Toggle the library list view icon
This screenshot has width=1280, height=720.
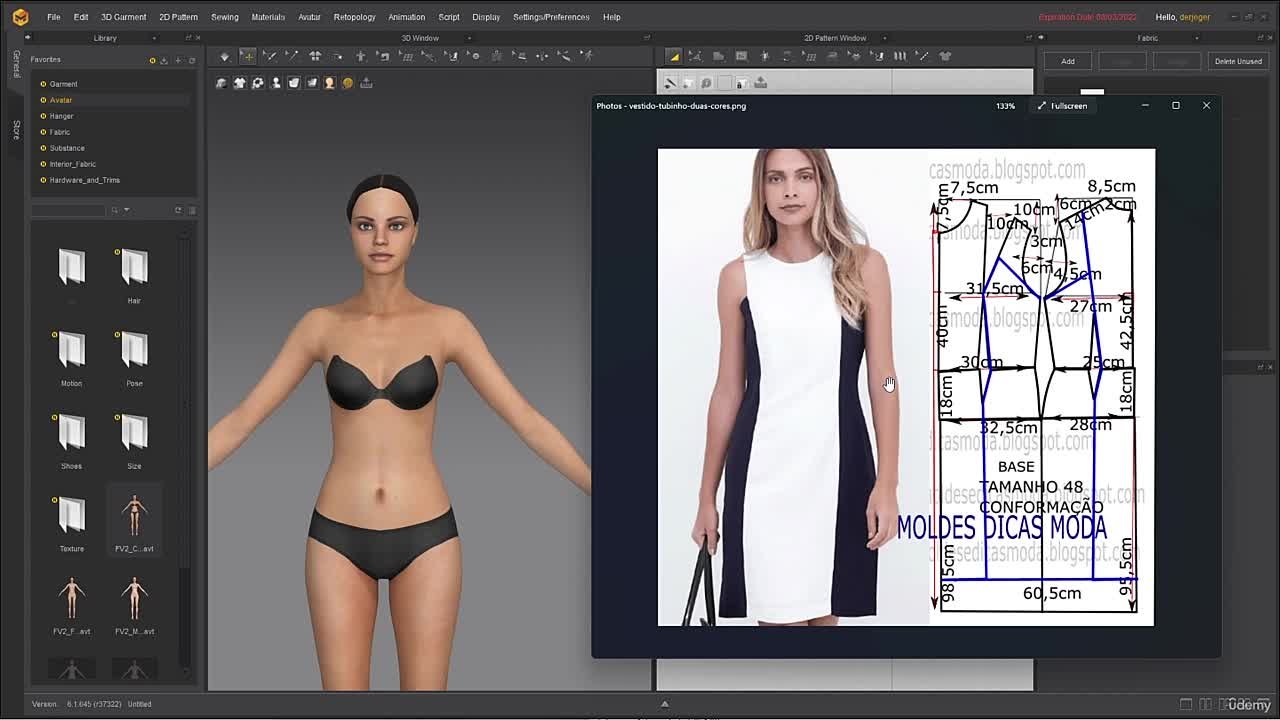(192, 210)
